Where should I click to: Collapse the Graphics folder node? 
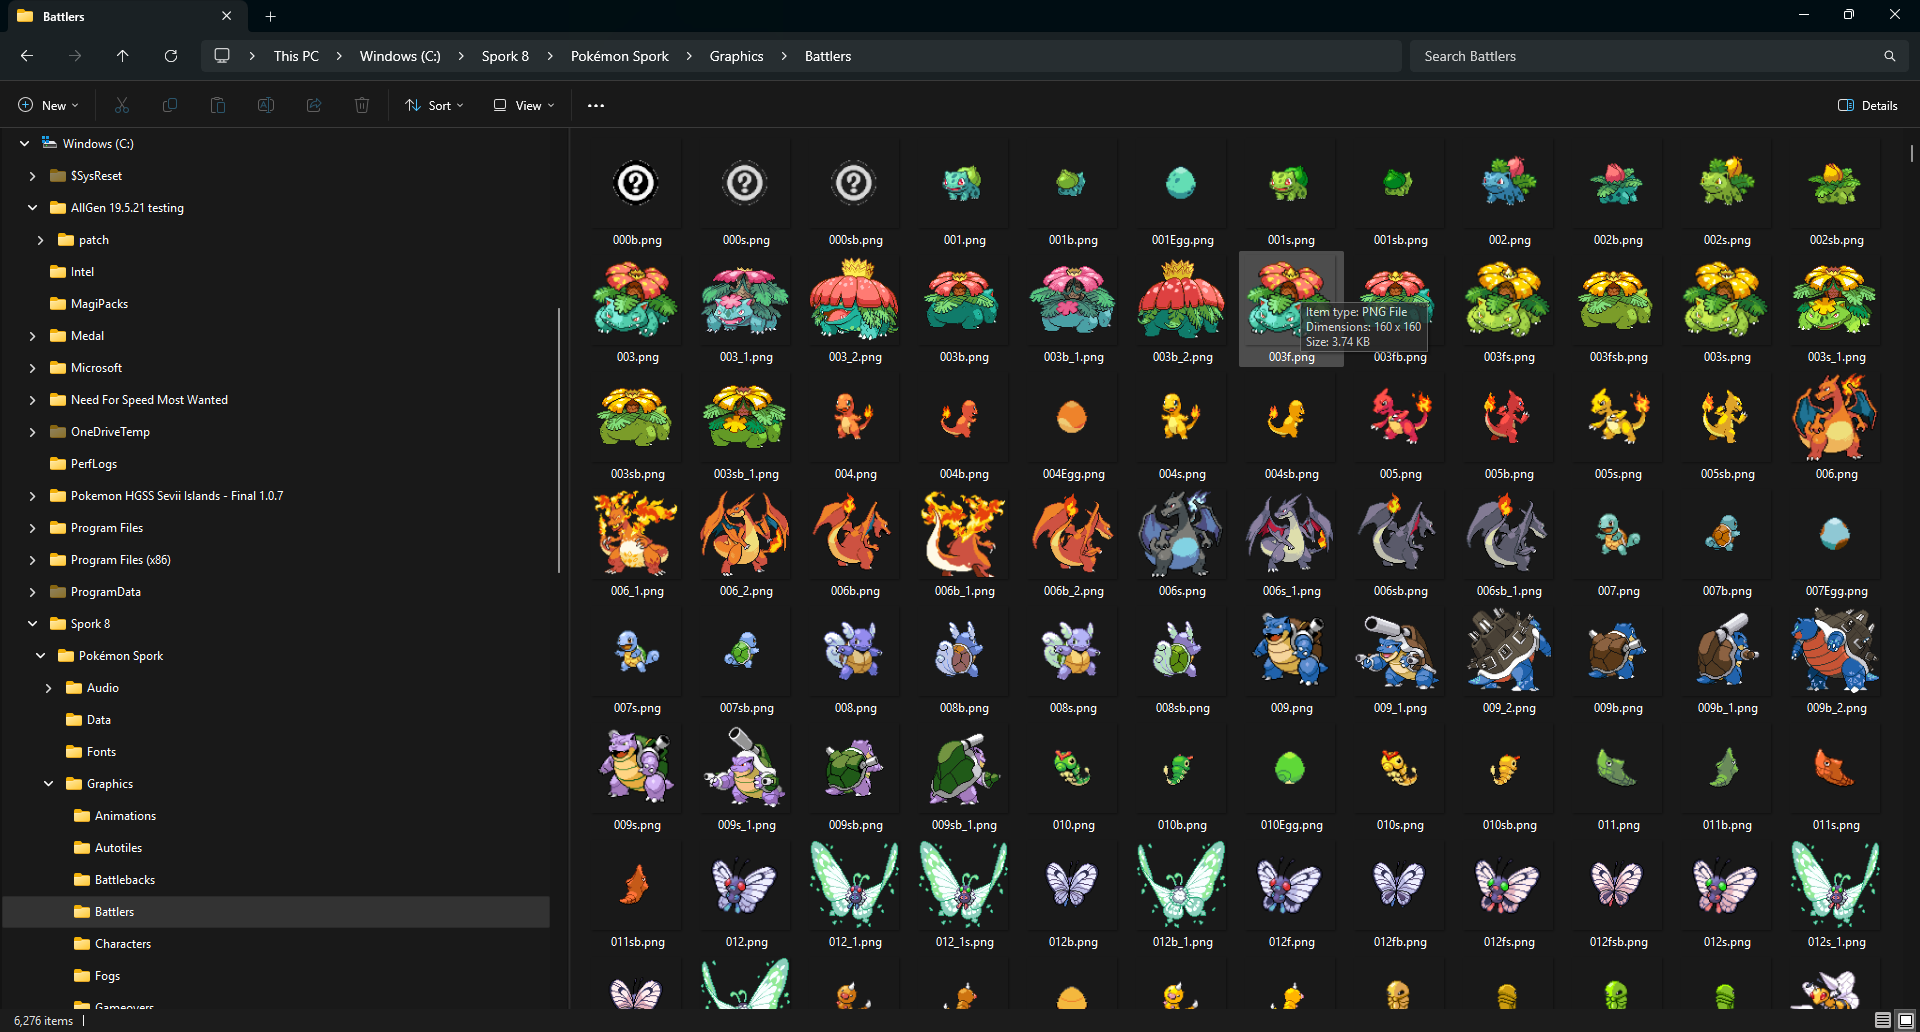(48, 784)
